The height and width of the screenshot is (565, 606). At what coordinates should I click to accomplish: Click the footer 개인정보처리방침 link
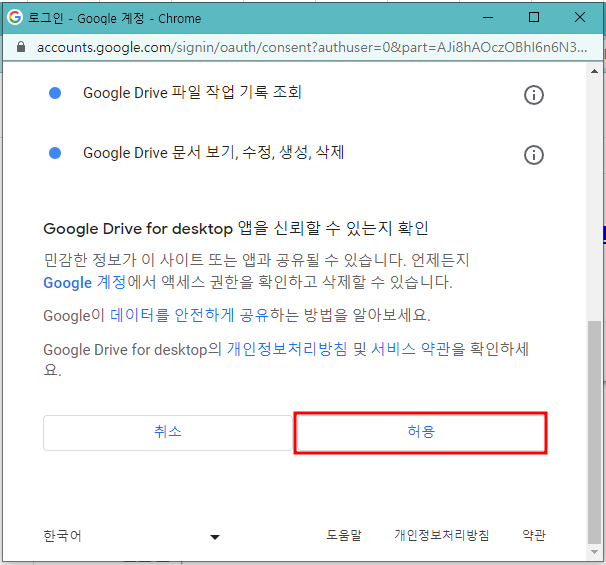pyautogui.click(x=442, y=535)
